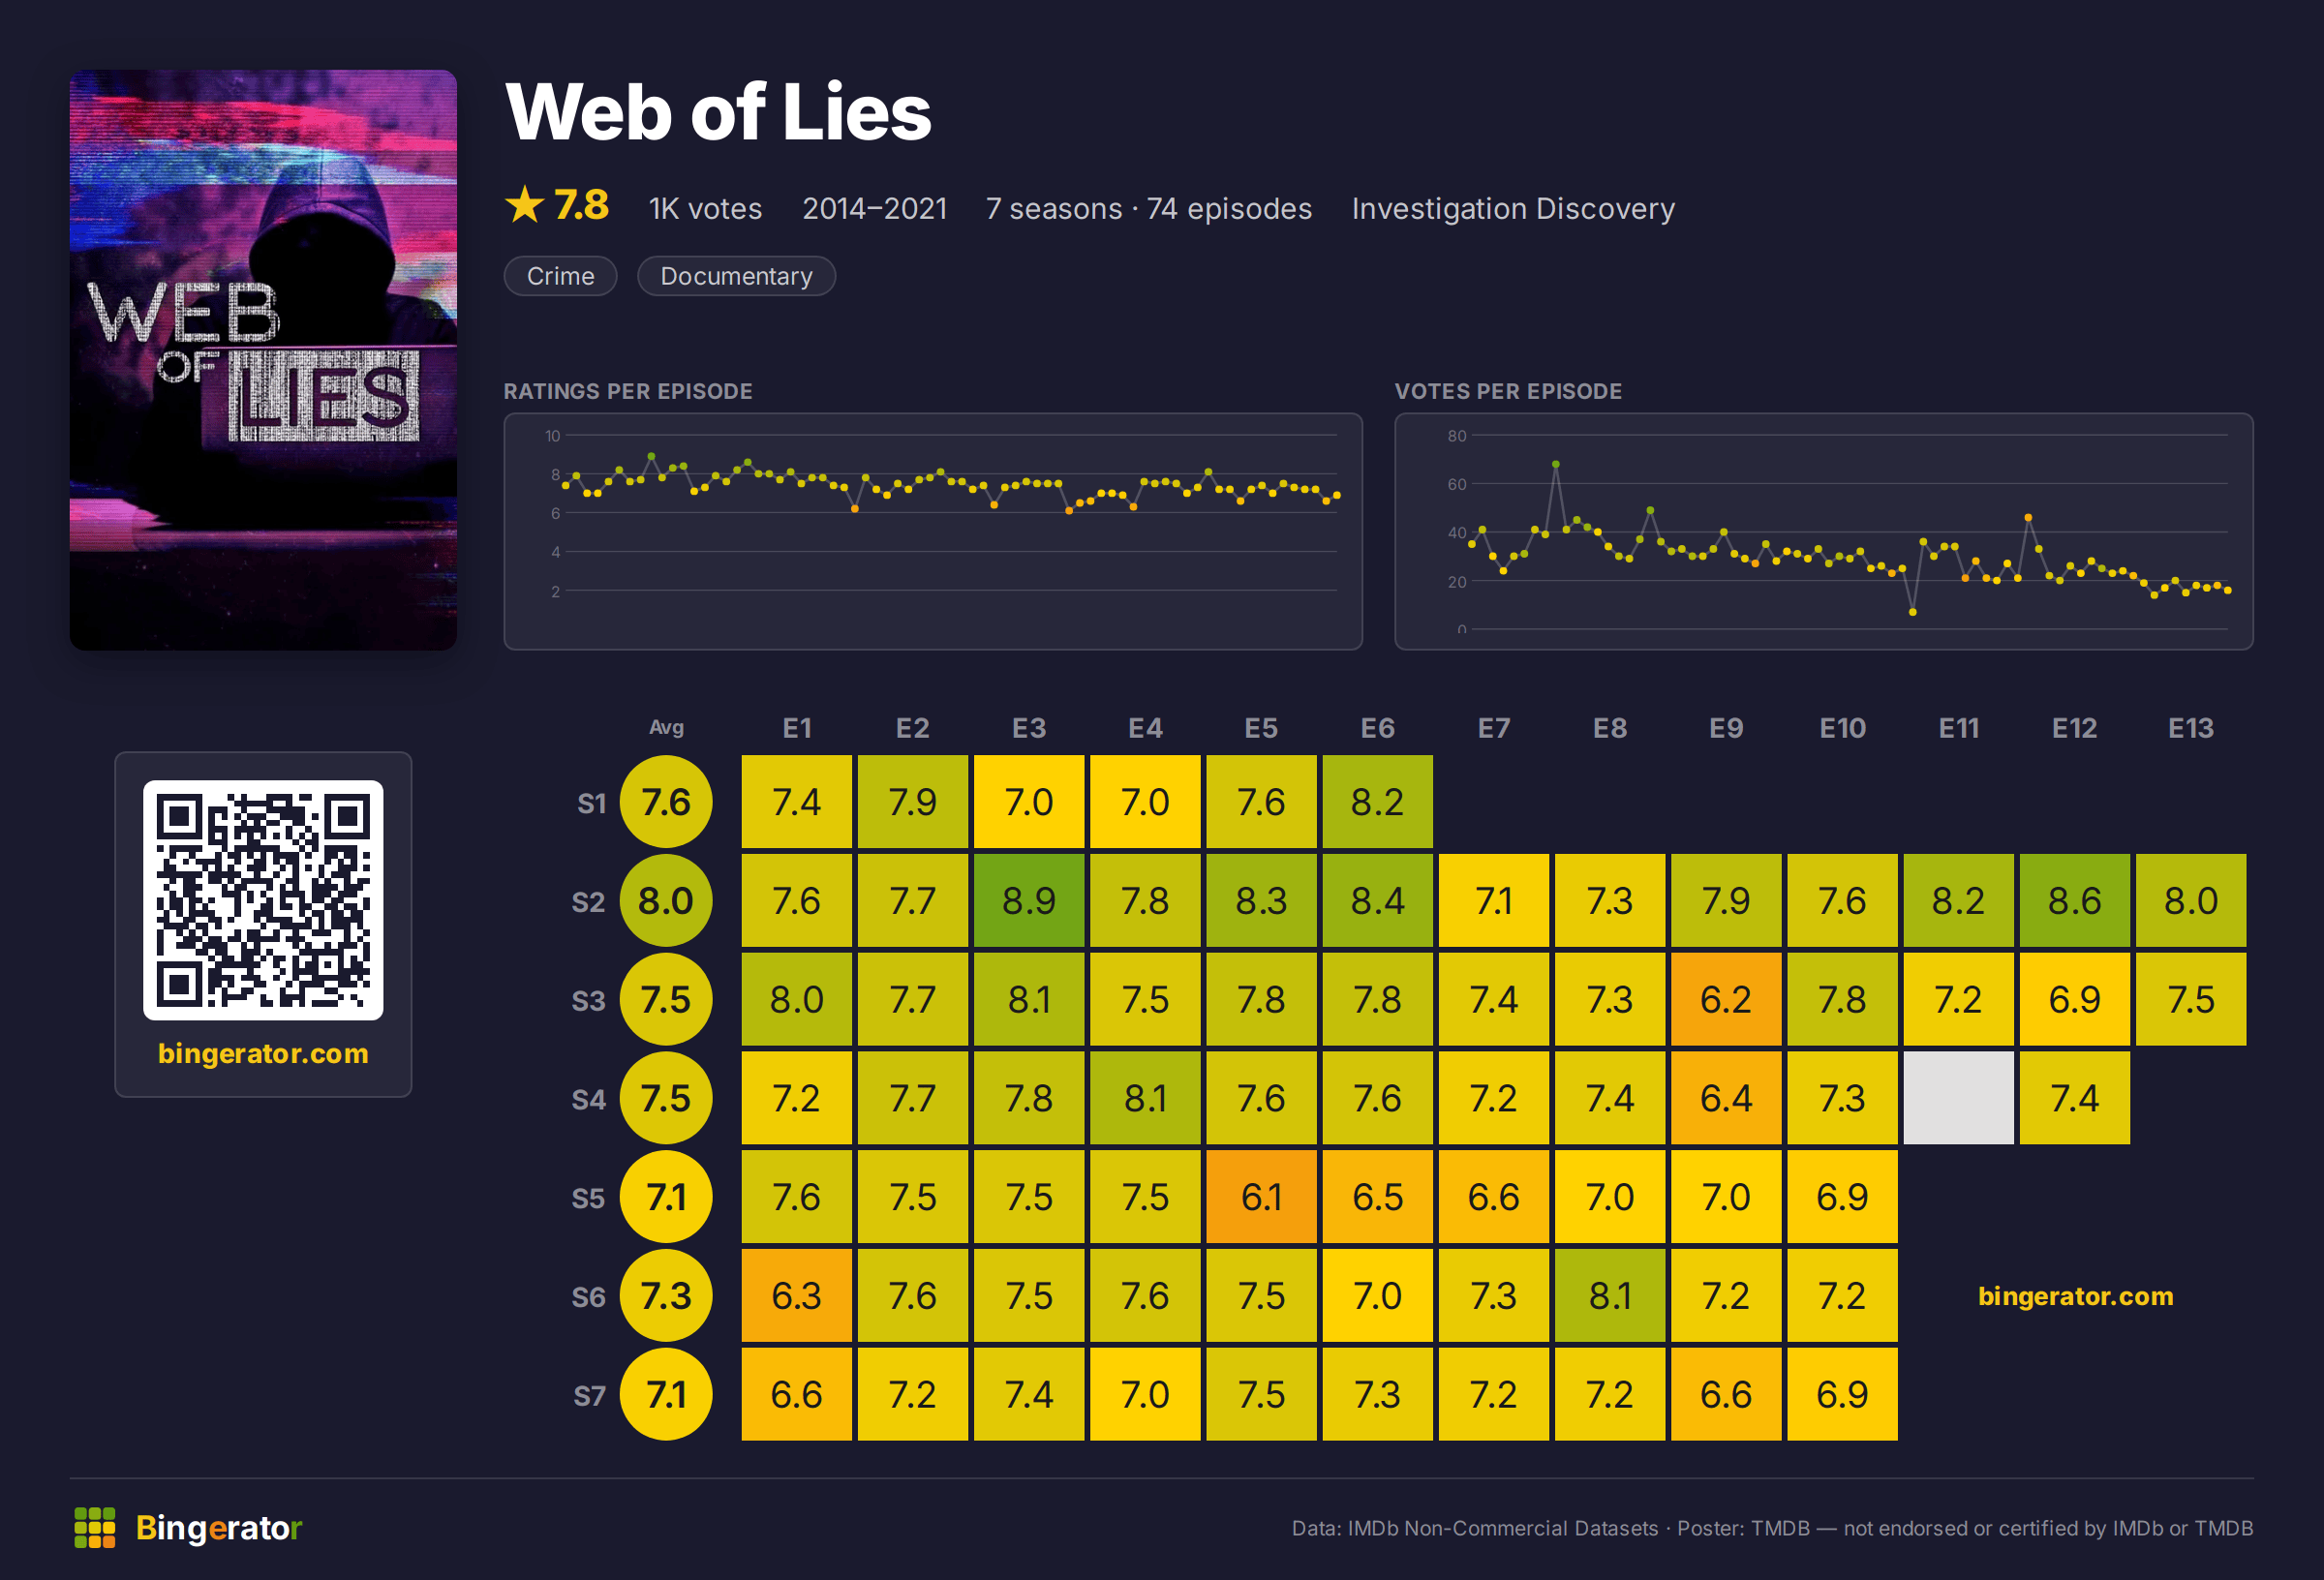Click the S7 row label
2324x1580 pixels.
click(x=589, y=1395)
